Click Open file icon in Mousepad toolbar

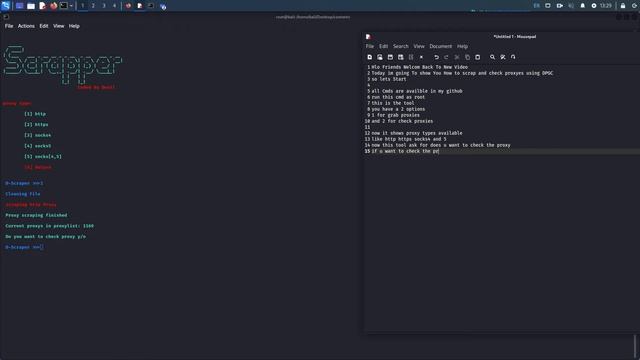click(380, 57)
